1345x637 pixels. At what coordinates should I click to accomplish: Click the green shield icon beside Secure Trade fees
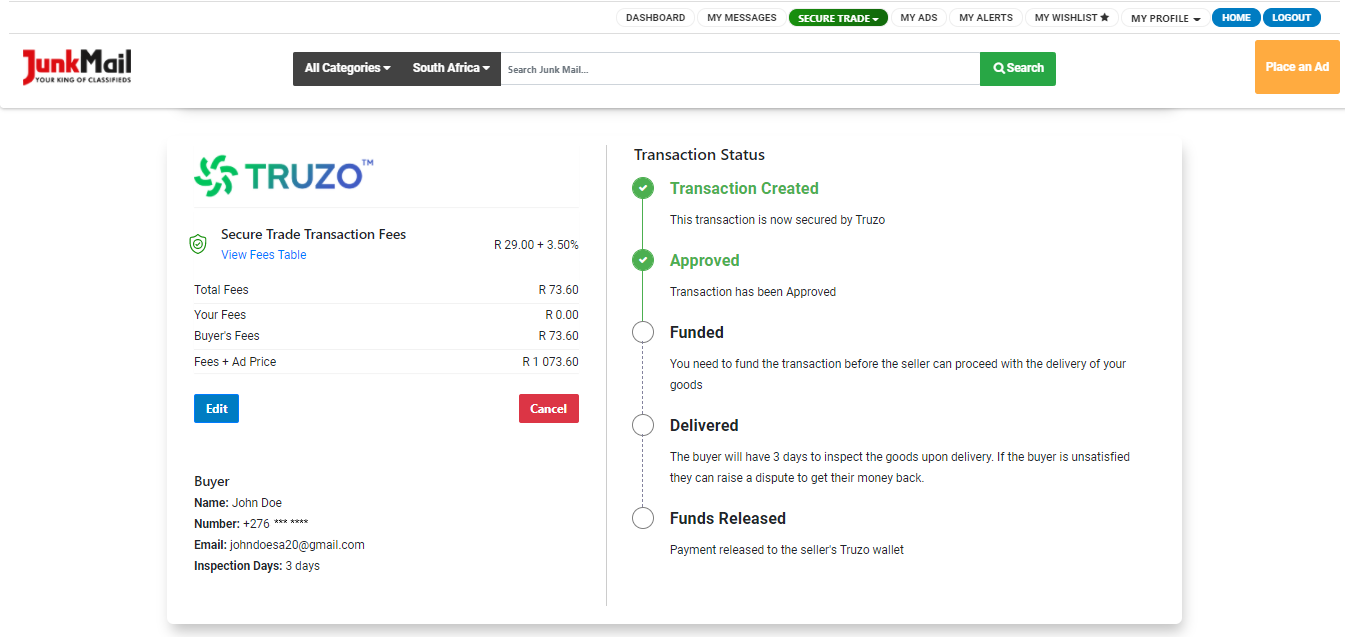coord(198,244)
